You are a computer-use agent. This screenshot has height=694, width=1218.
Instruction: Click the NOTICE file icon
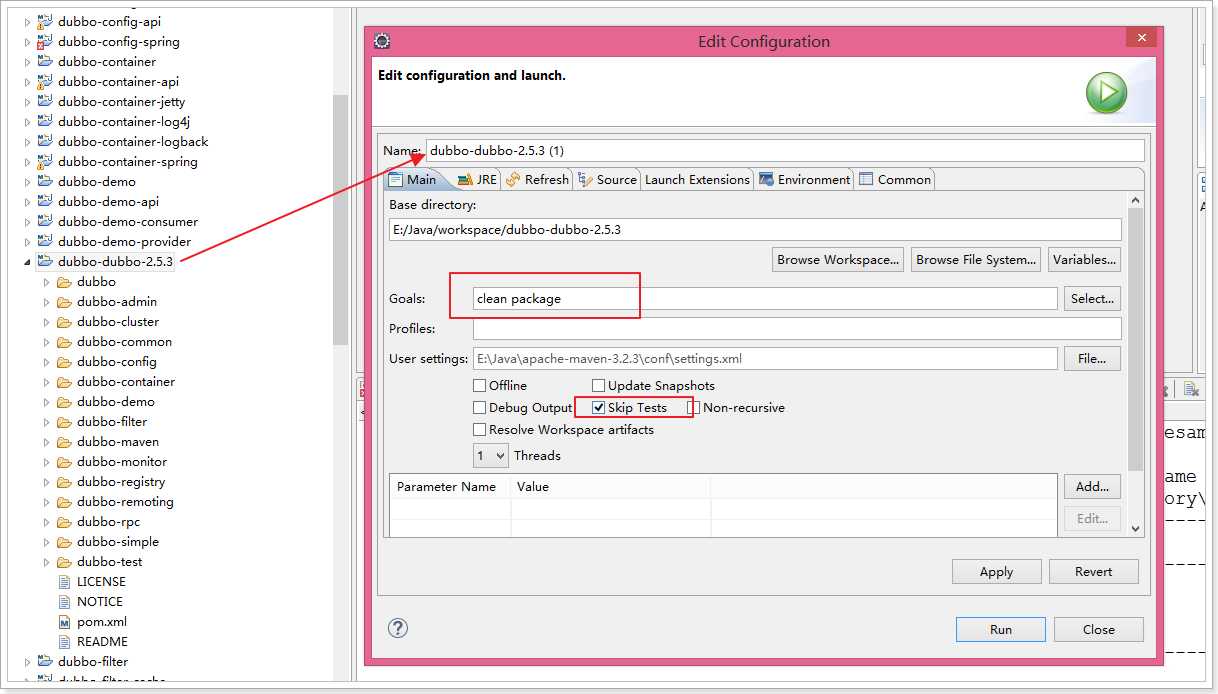[x=64, y=601]
